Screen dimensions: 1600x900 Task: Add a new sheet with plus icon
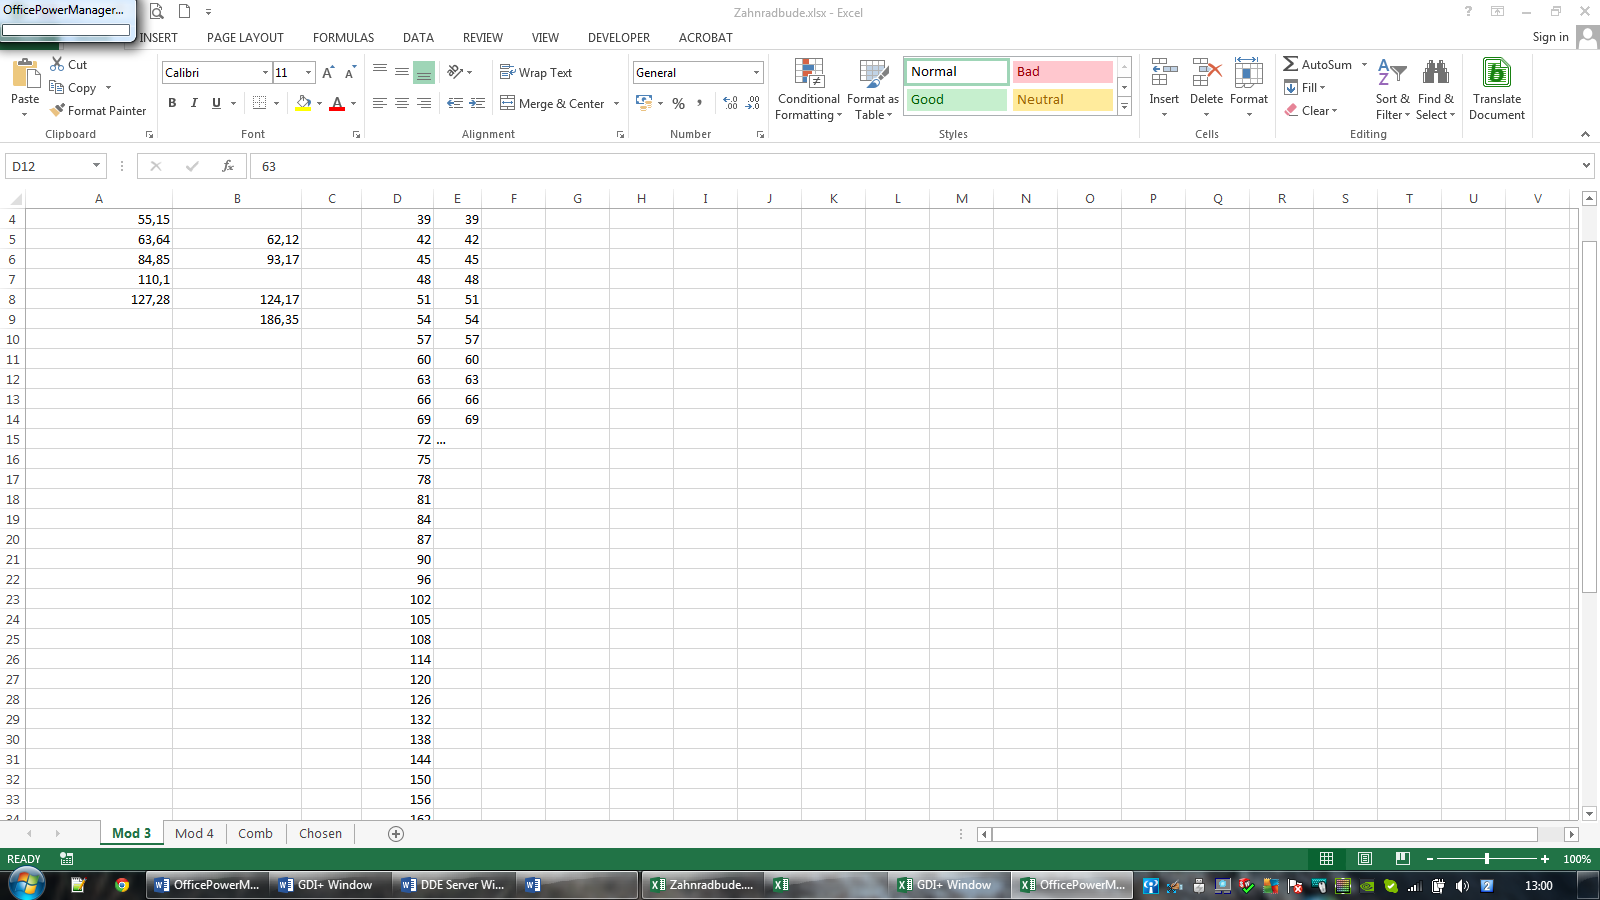click(x=396, y=834)
